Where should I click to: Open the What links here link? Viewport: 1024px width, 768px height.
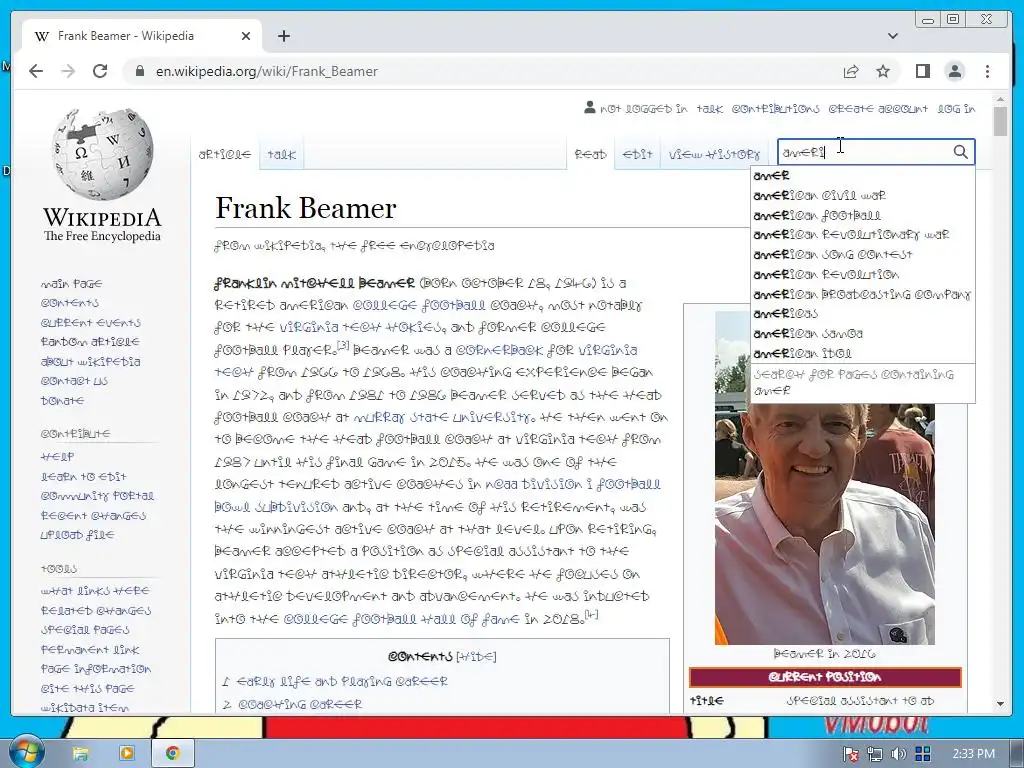coord(95,591)
